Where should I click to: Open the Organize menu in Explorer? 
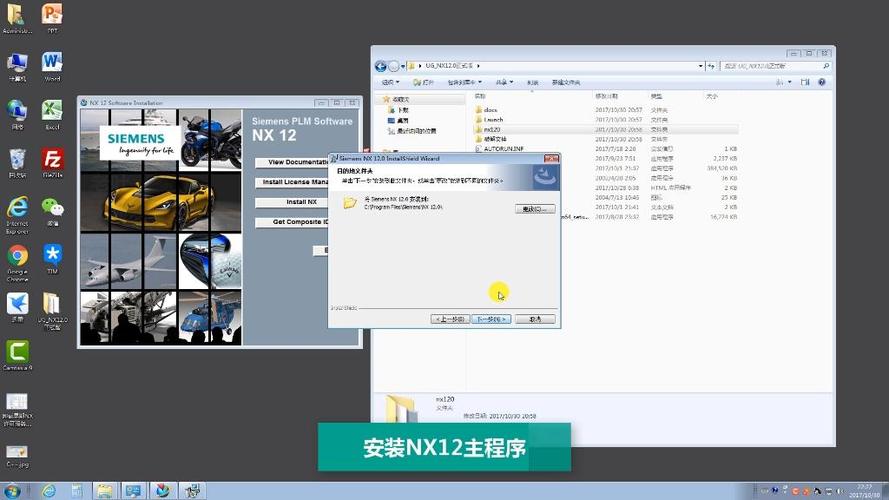pyautogui.click(x=390, y=83)
